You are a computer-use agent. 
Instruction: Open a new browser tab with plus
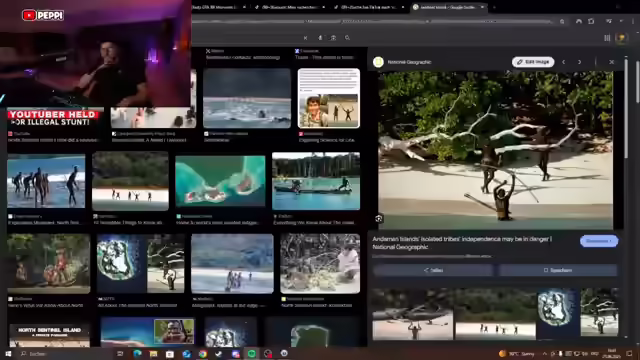pyautogui.click(x=494, y=7)
